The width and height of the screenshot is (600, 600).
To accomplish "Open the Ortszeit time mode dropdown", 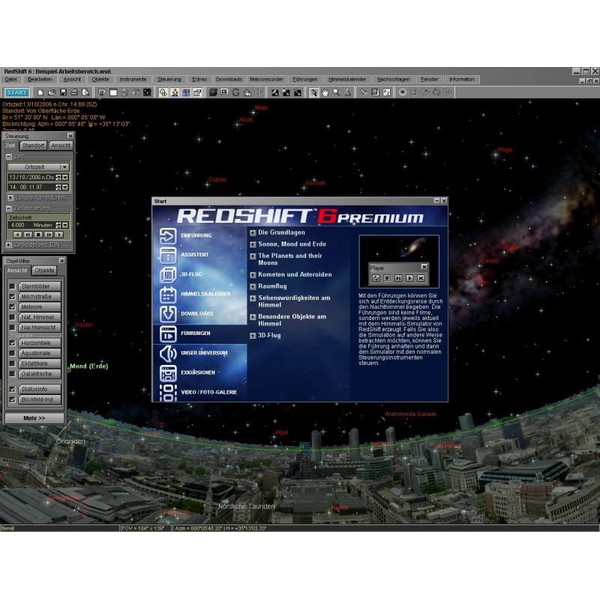I will coord(64,167).
